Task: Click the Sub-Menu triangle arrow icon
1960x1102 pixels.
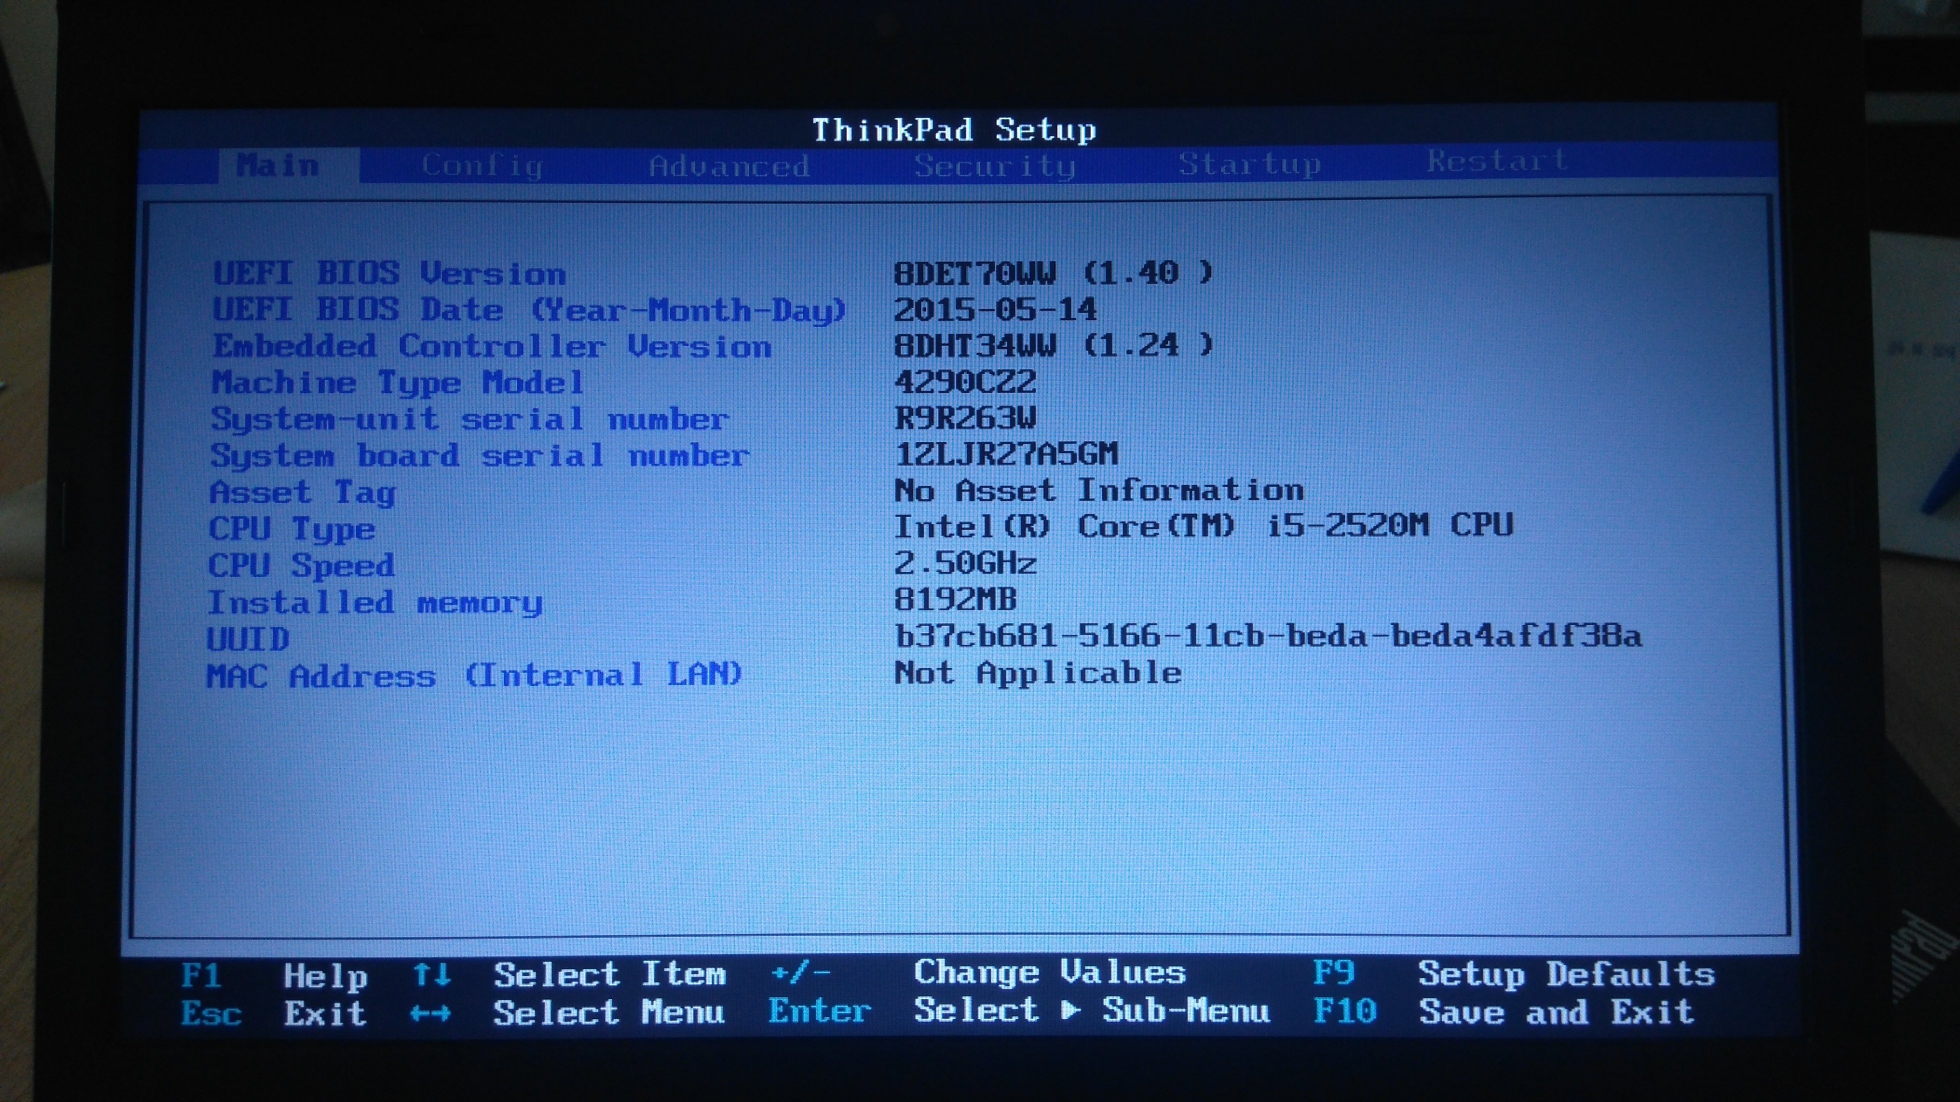Action: (1071, 1010)
